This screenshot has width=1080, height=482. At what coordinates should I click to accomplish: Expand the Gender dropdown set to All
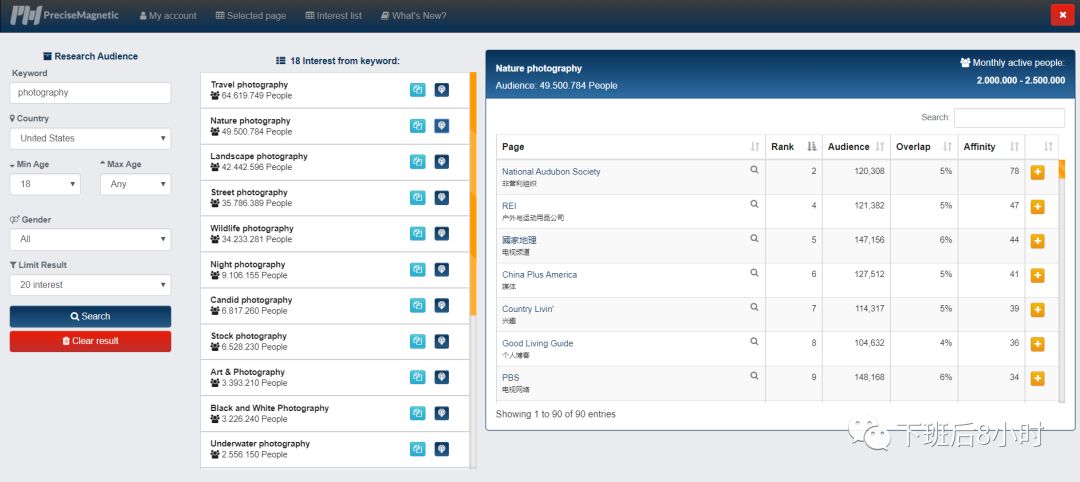pos(90,239)
